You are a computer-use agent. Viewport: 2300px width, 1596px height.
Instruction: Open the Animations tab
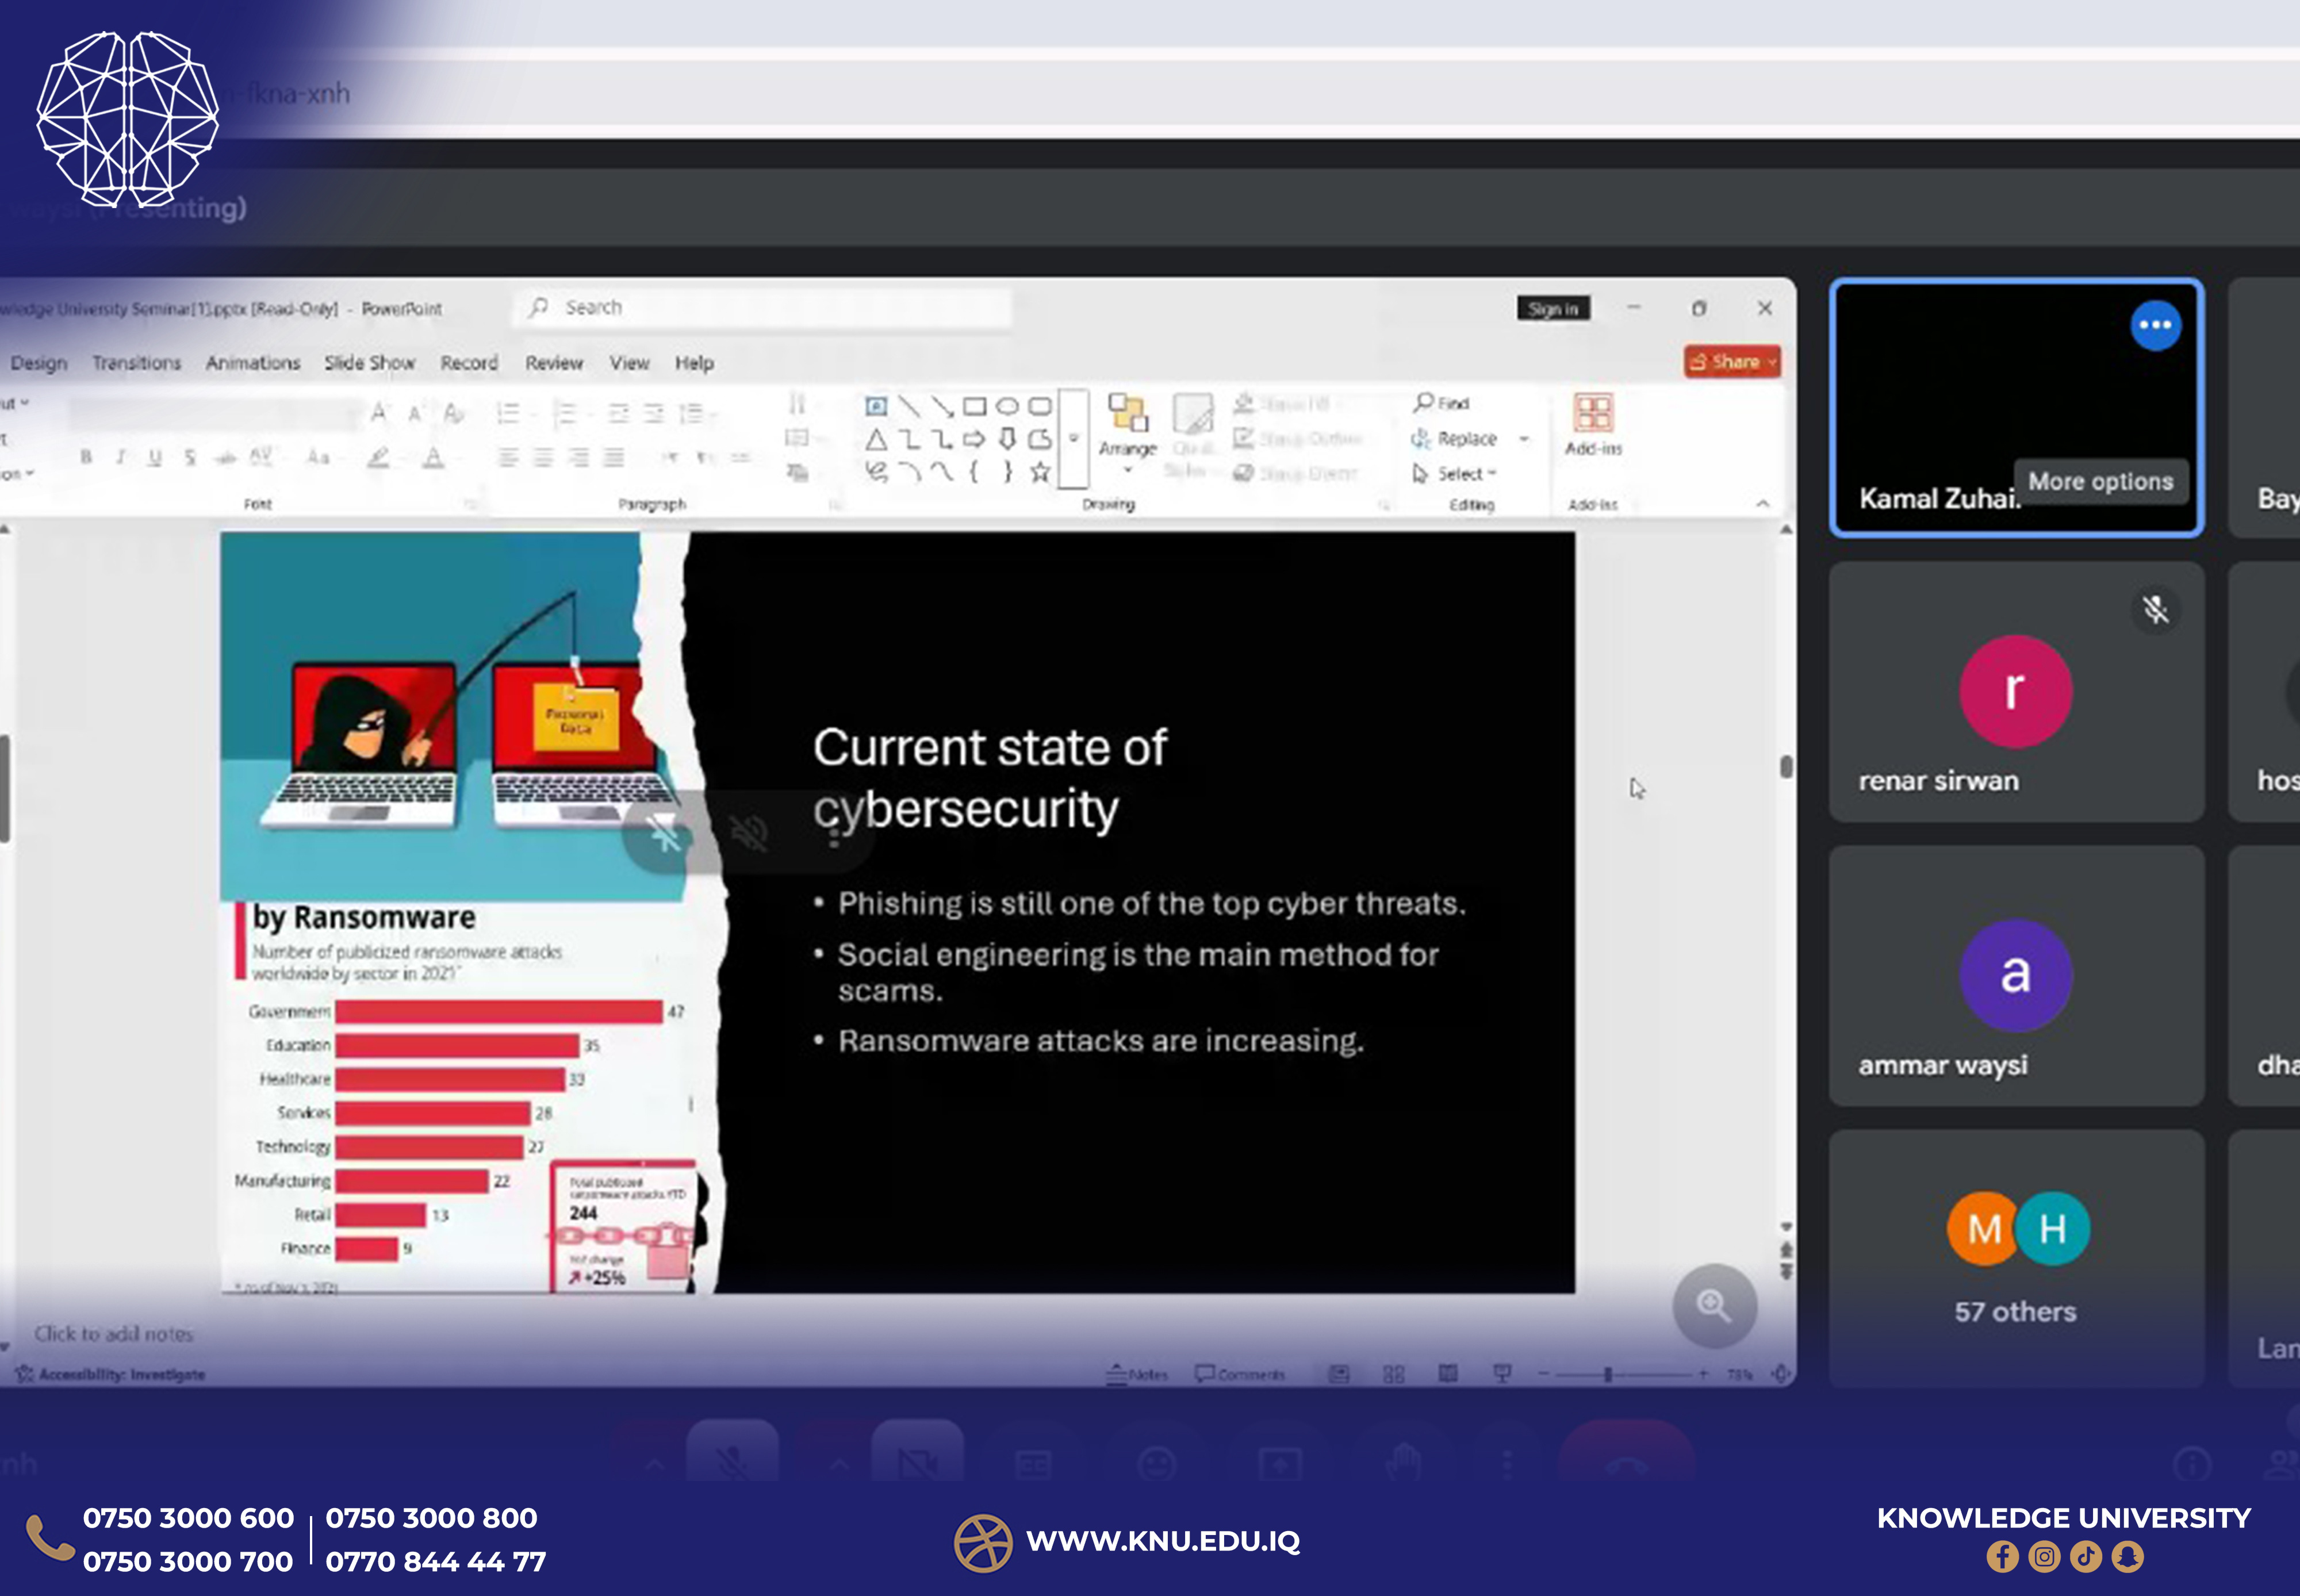pyautogui.click(x=253, y=363)
